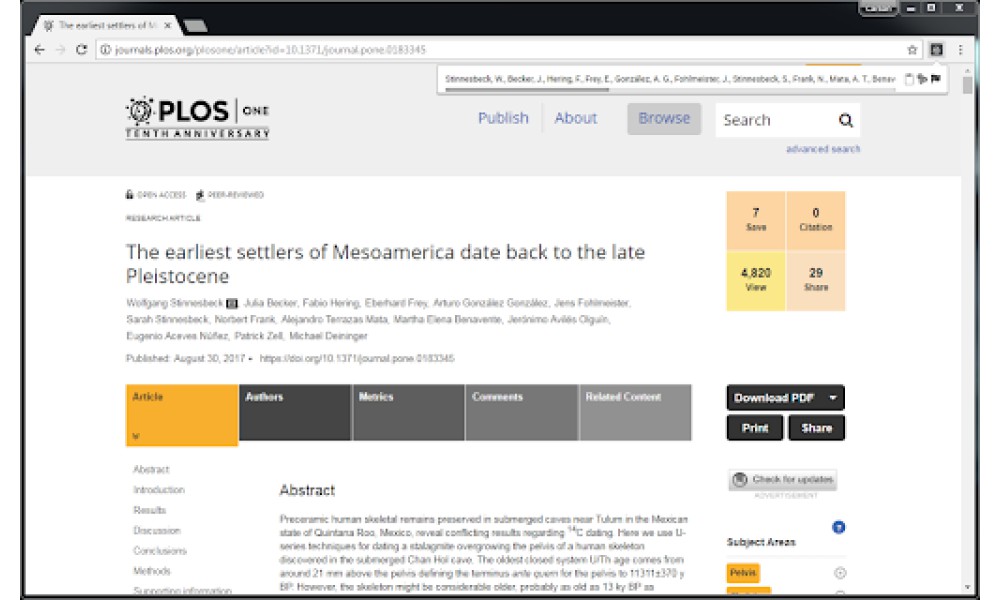Image resolution: width=1000 pixels, height=600 pixels.
Task: Copy the citation with the clipboard icon
Action: [x=909, y=79]
